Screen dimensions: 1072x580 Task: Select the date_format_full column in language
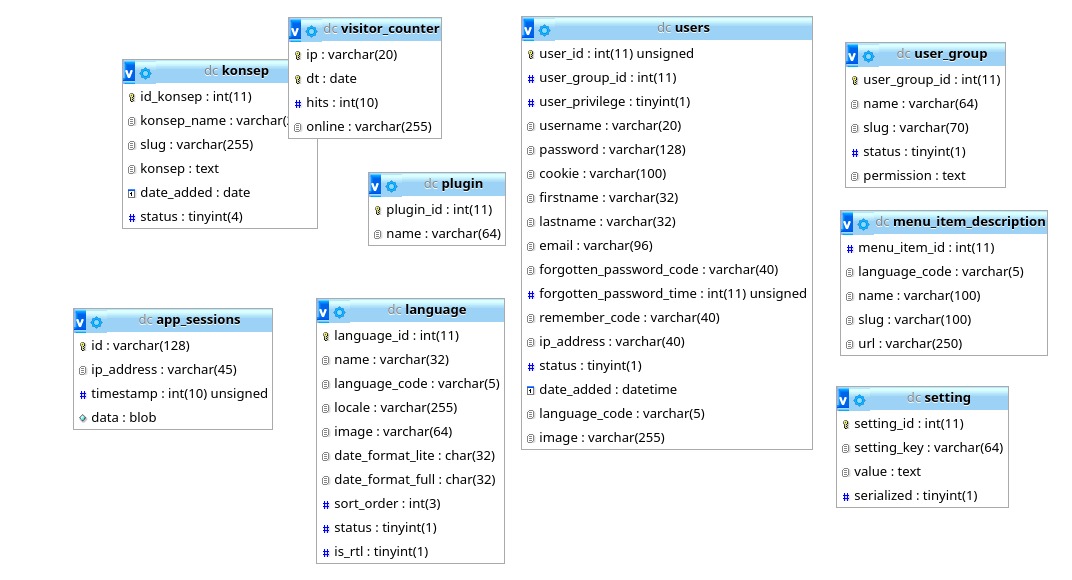414,480
